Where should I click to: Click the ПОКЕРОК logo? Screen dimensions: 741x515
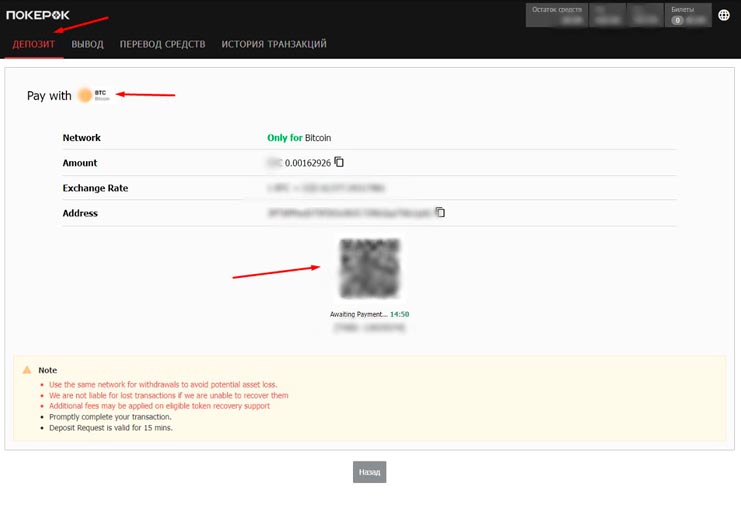[37, 15]
